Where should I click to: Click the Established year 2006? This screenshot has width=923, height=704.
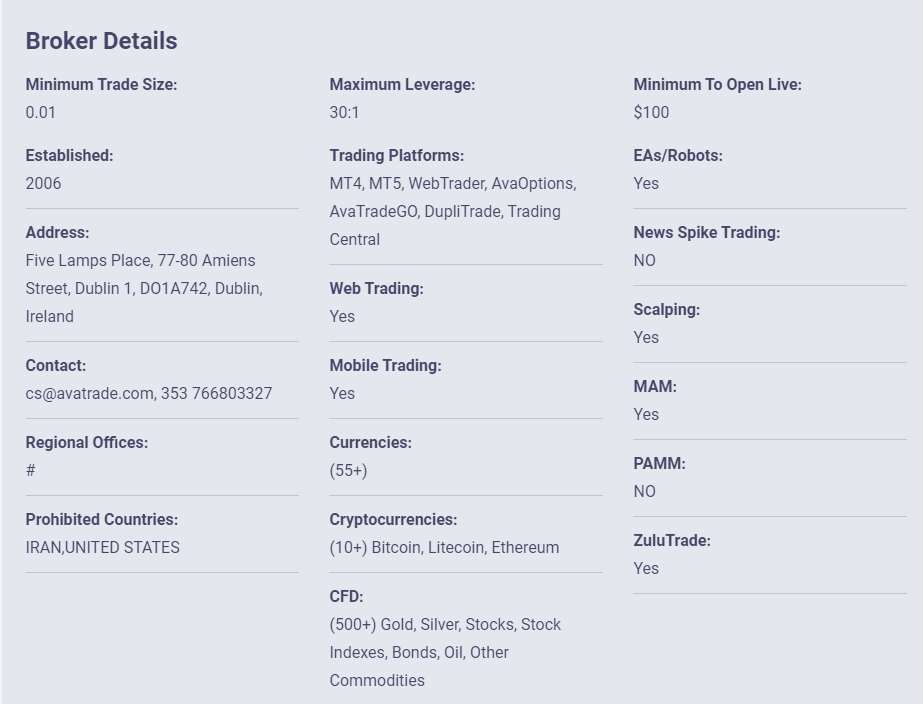click(x=43, y=184)
